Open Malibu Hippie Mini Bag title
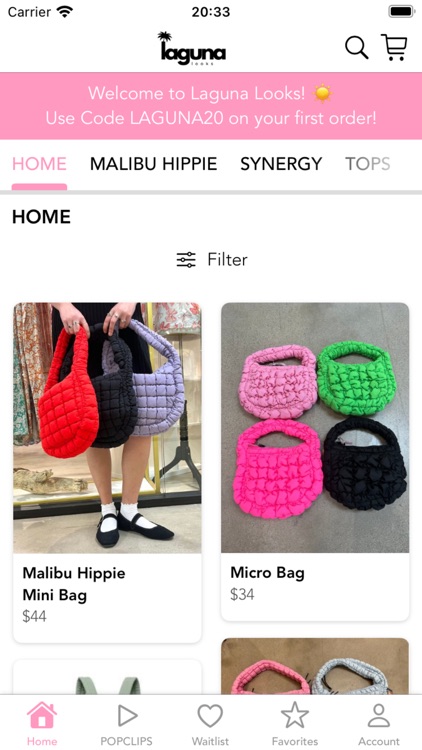 (x=74, y=584)
